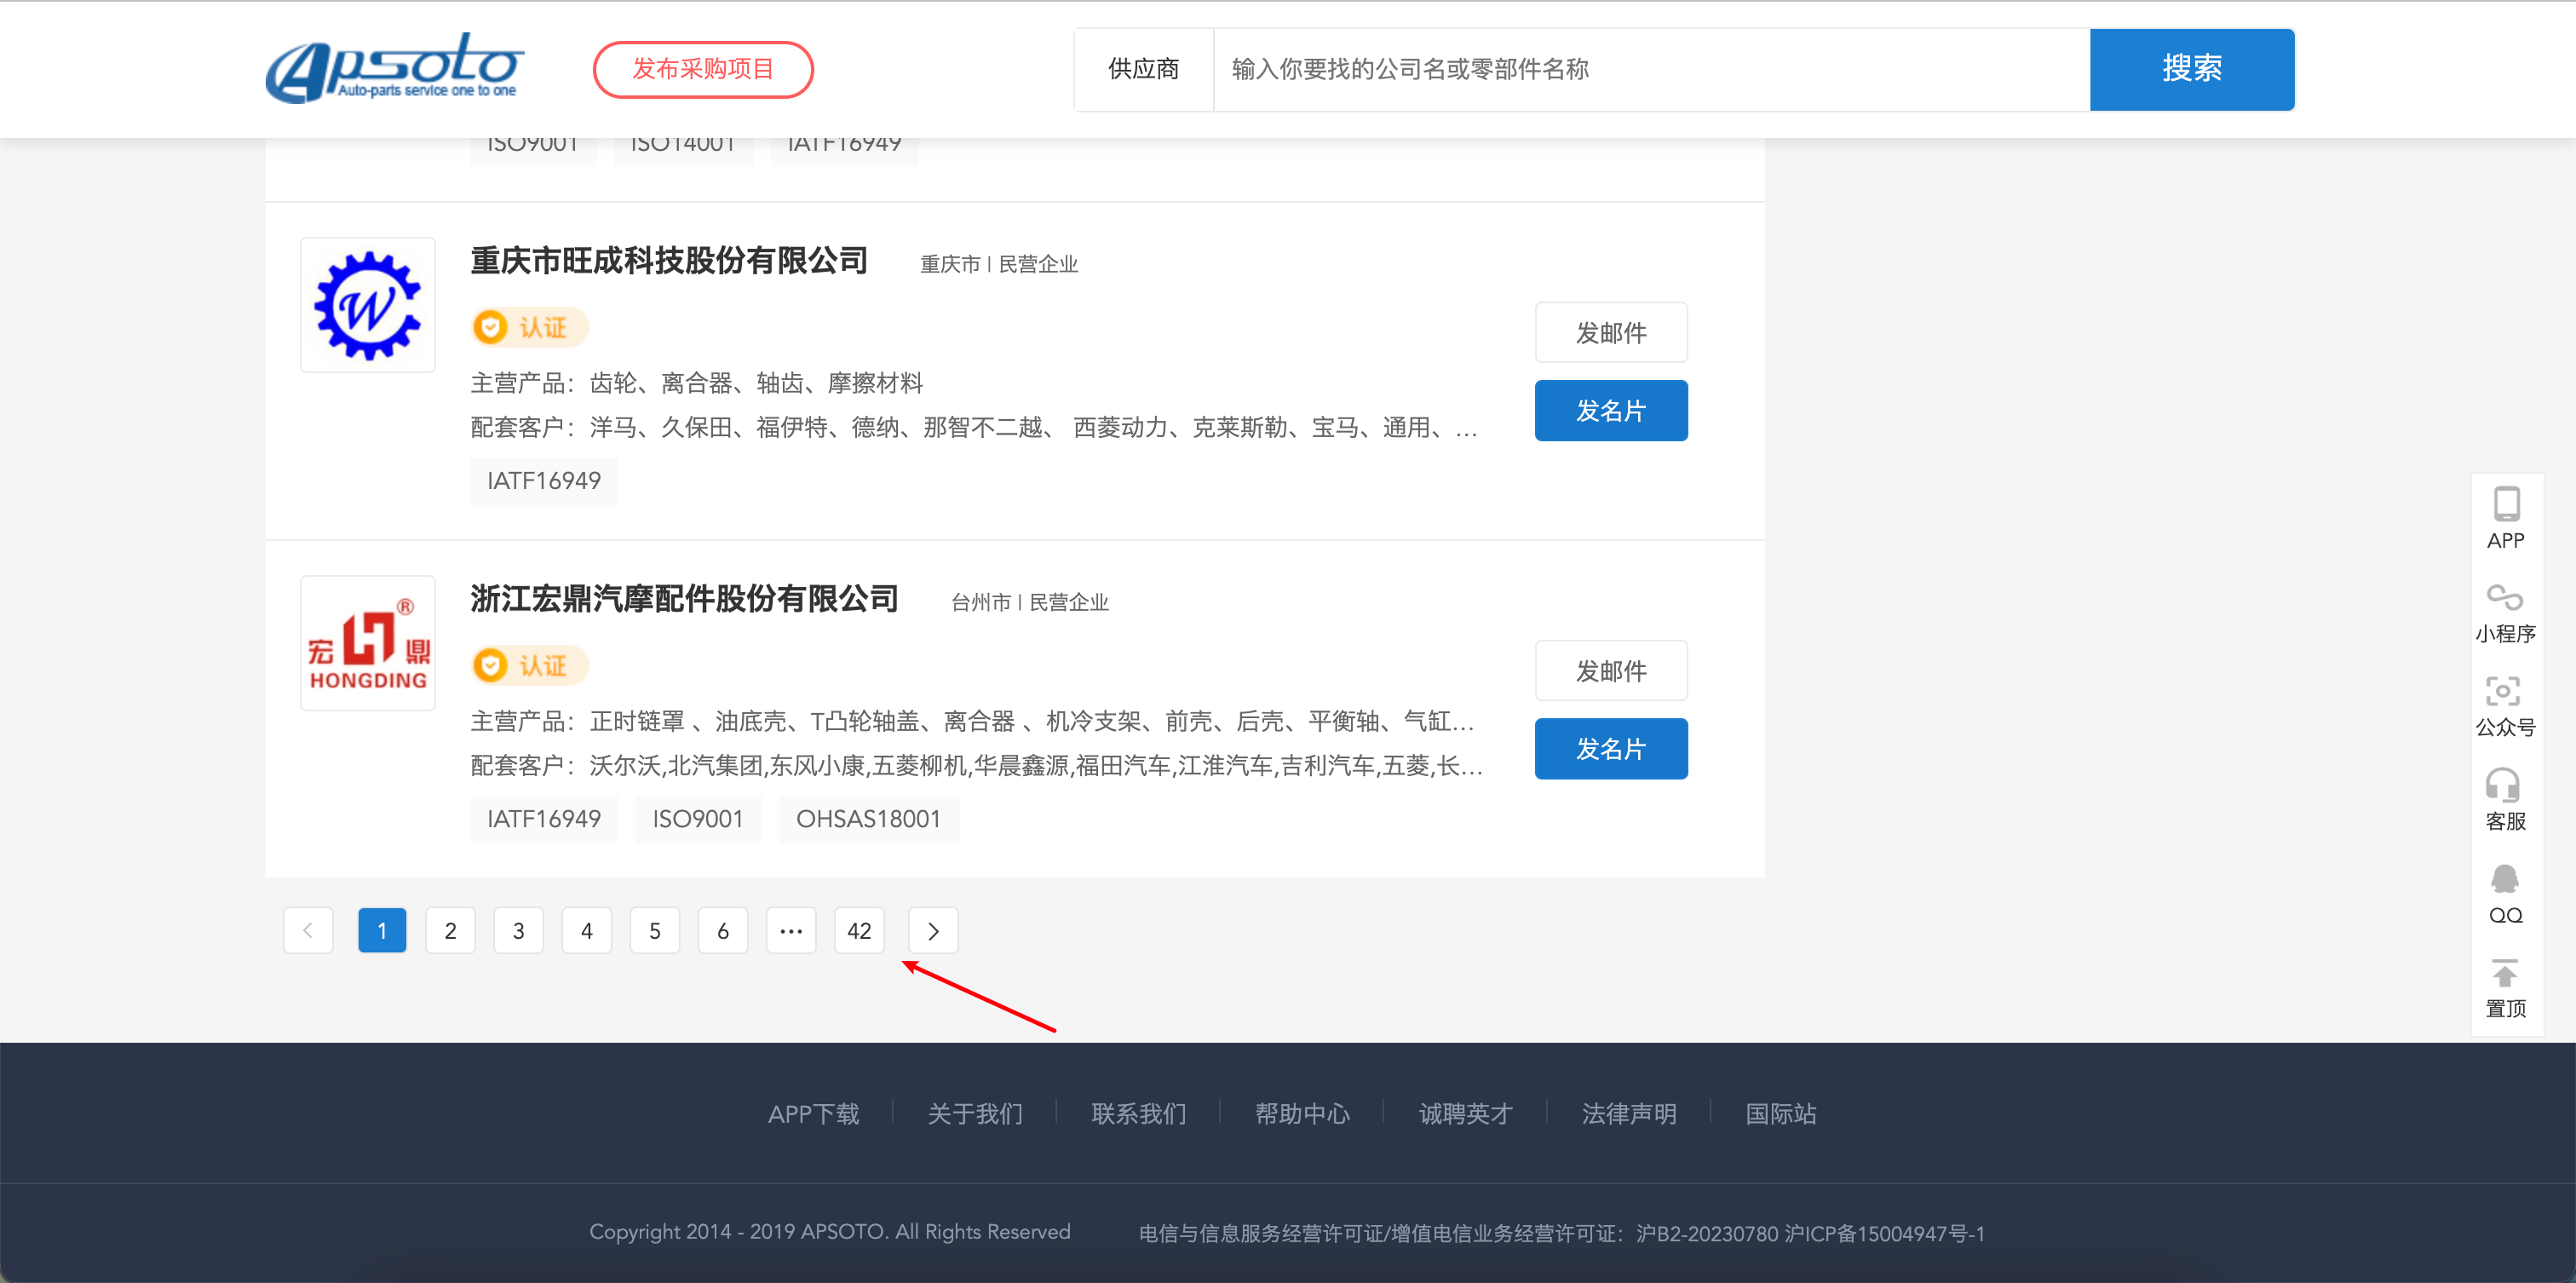The width and height of the screenshot is (2576, 1283).
Task: Click 发名片 for 浙江宏鼎汽摩配件
Action: 1611,748
